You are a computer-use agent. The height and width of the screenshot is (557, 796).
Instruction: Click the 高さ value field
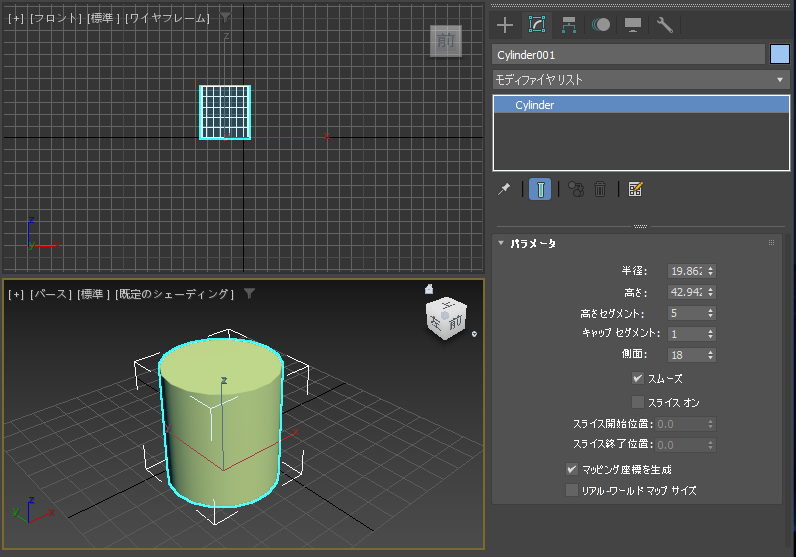[686, 292]
